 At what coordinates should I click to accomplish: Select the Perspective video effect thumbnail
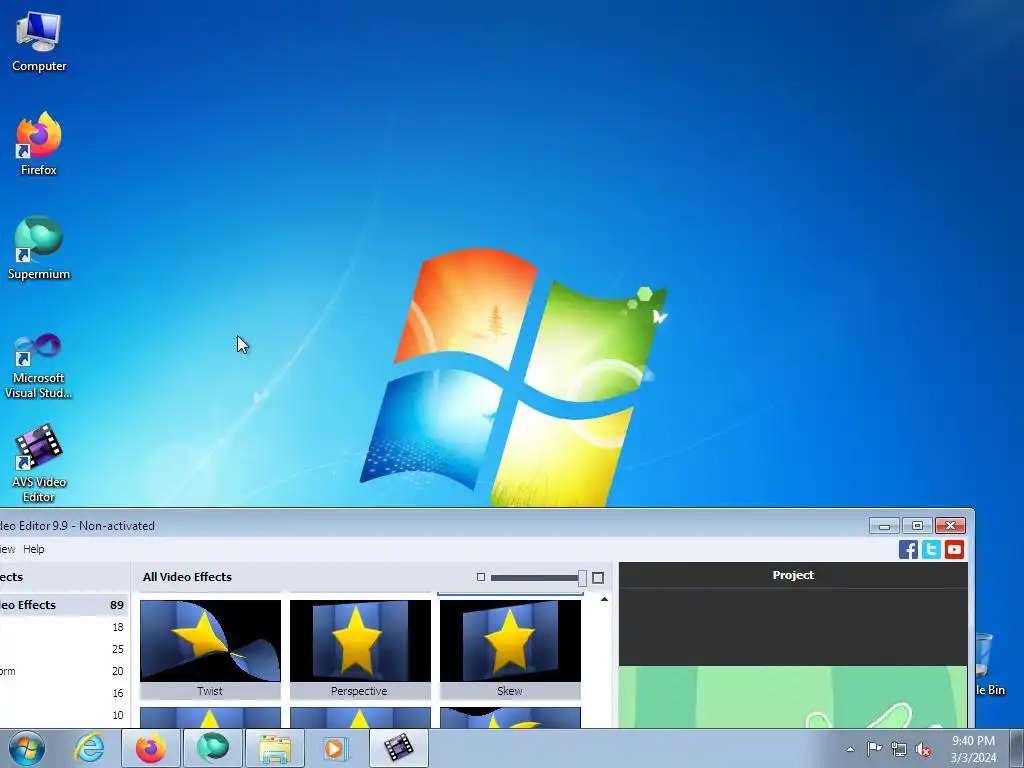tap(360, 649)
